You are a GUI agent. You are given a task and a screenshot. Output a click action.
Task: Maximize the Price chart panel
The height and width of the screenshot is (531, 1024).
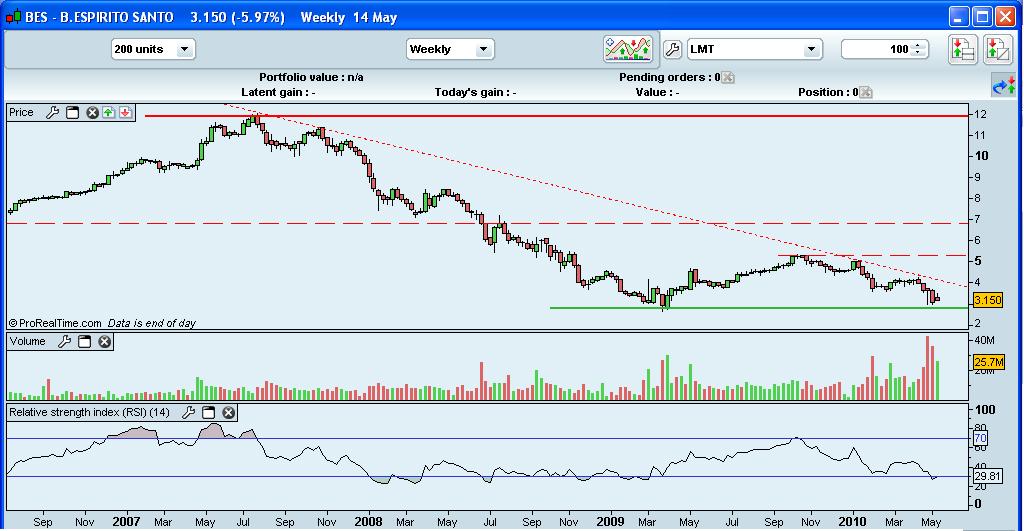click(72, 112)
